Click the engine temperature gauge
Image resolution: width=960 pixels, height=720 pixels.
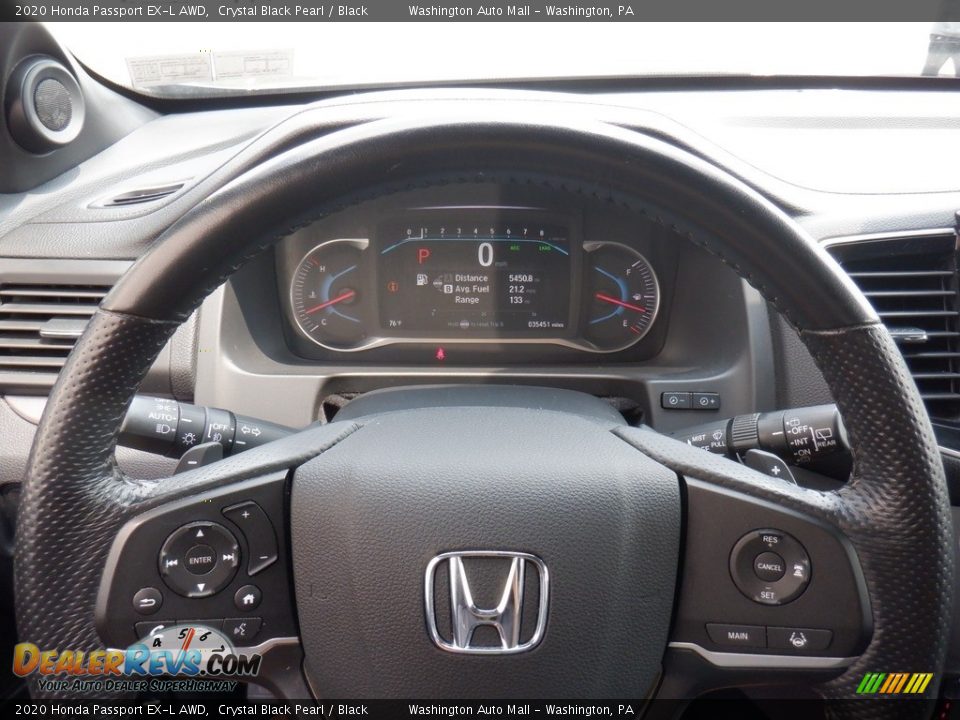click(x=330, y=296)
